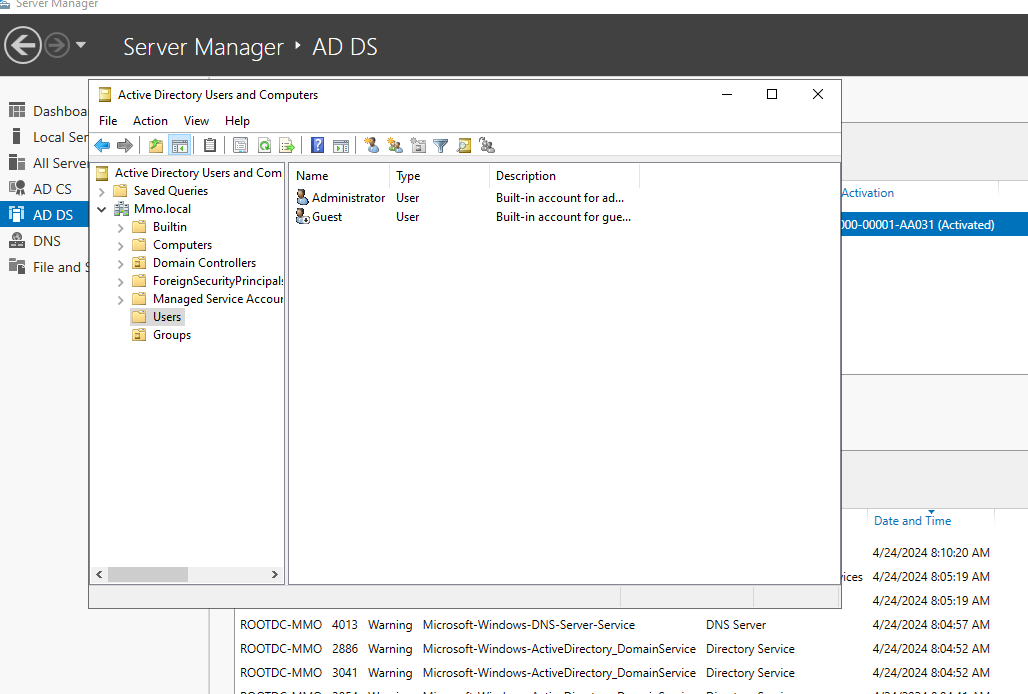Click the tree pane horizontal scrollbar thumb

(148, 575)
